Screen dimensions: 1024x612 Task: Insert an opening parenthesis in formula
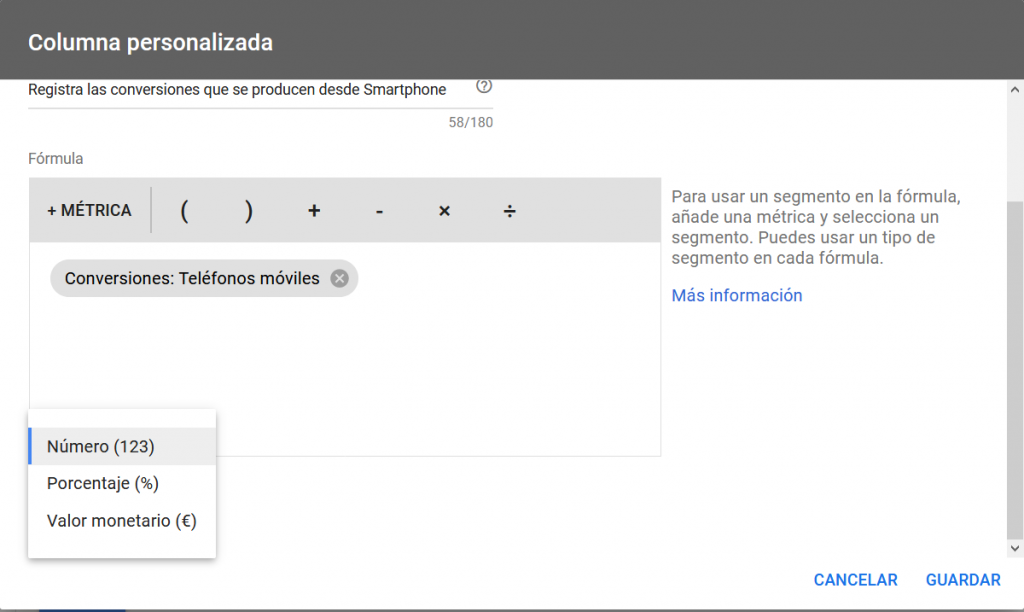click(184, 211)
